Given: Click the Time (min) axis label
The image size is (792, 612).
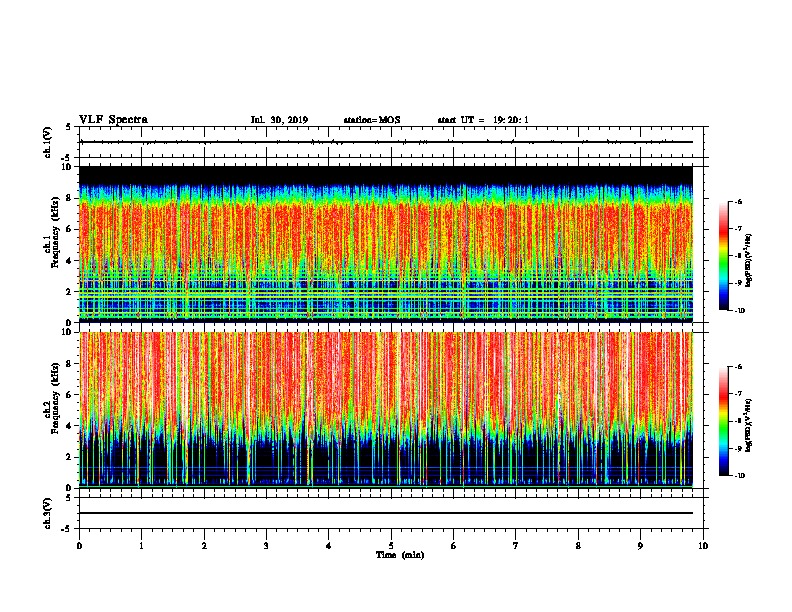Looking at the screenshot, I should (x=400, y=555).
